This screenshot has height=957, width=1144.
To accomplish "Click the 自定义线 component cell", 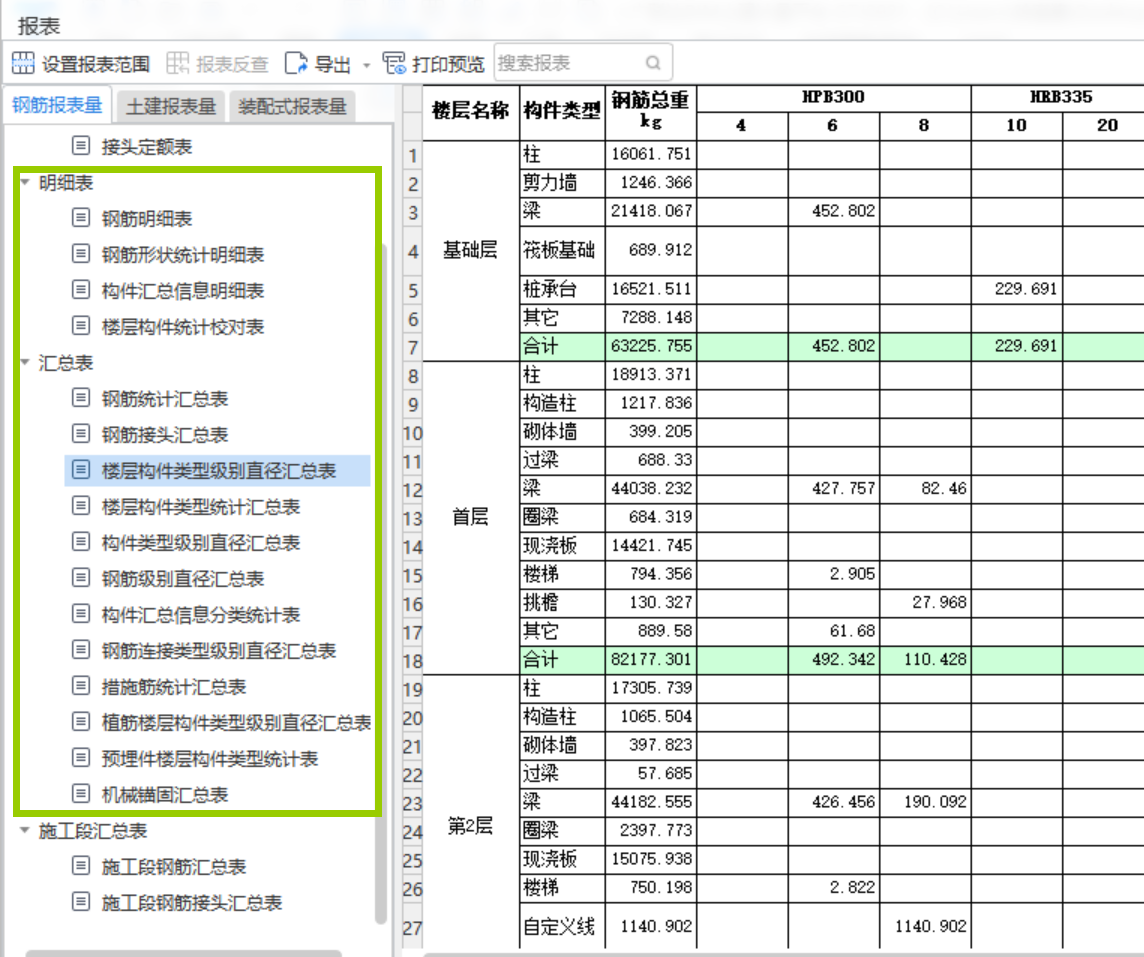I will (x=562, y=926).
